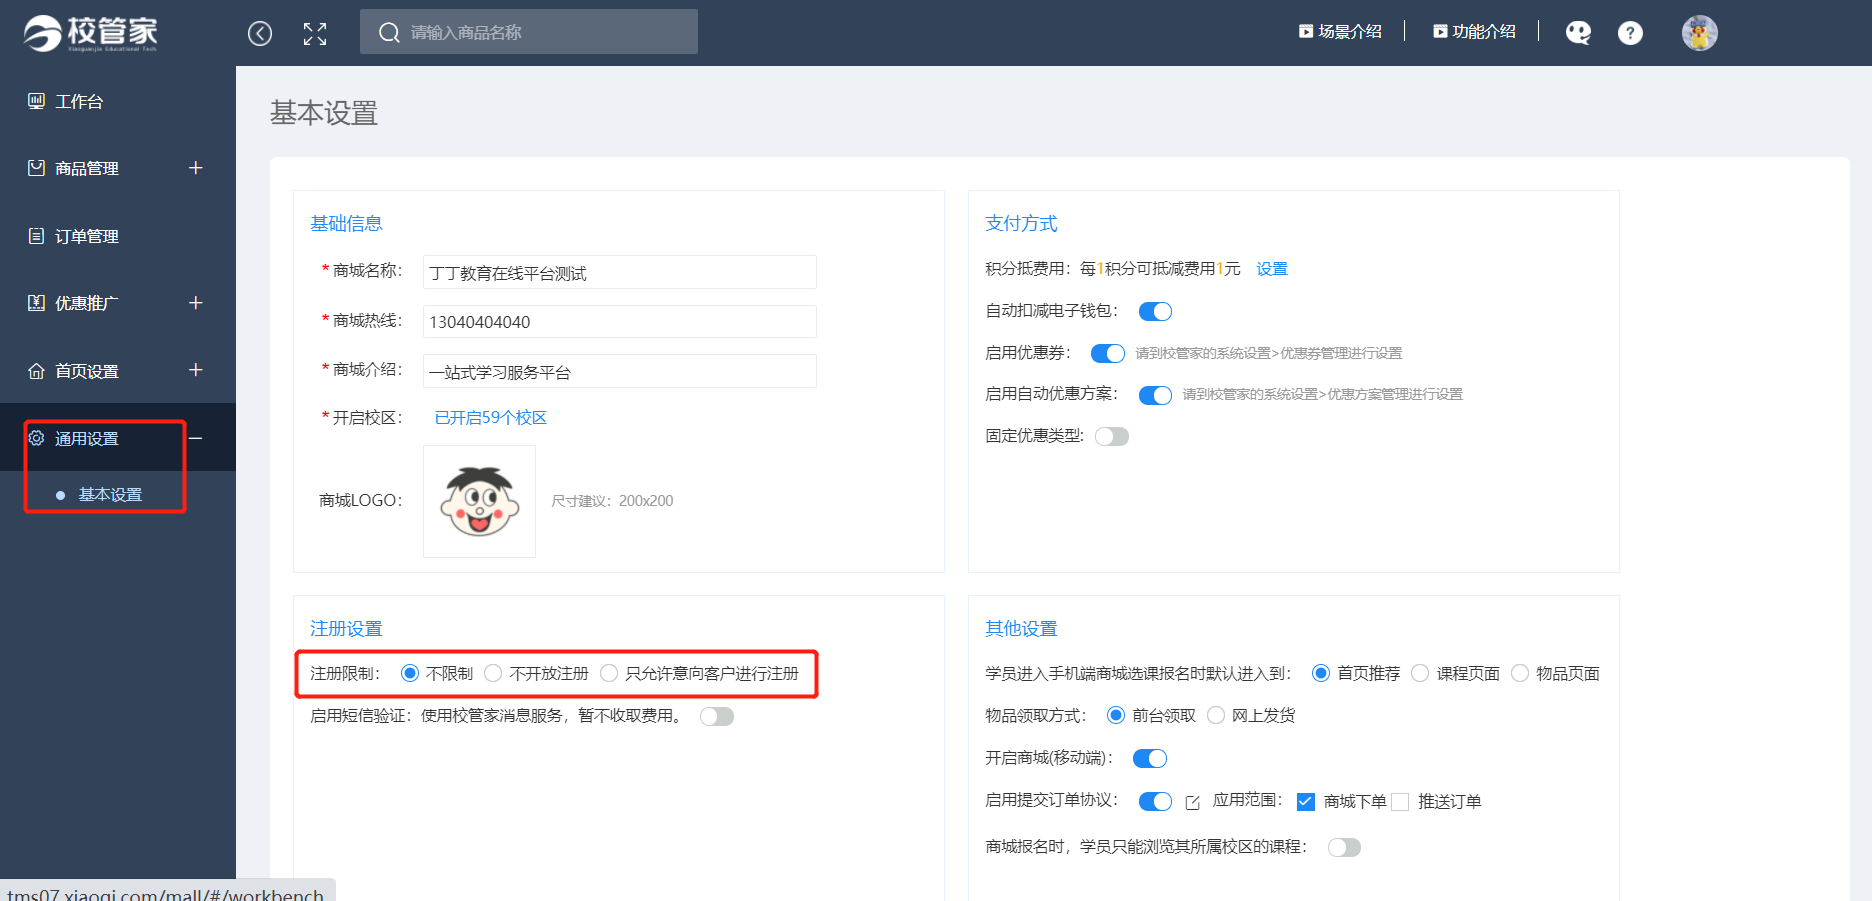
Task: Expand 首页设置 with plus icon
Action: (196, 370)
